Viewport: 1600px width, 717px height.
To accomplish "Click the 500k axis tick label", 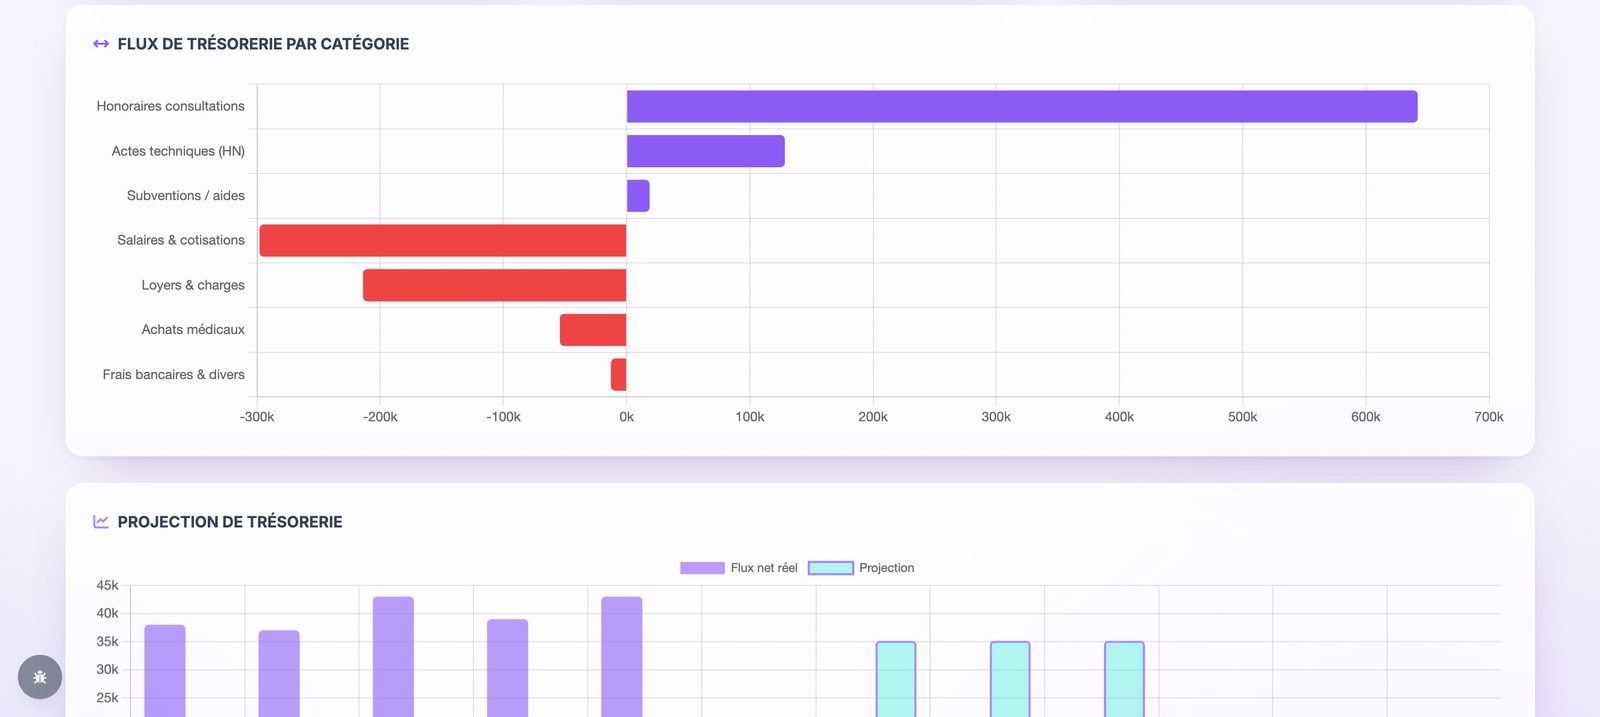I will pos(1243,417).
